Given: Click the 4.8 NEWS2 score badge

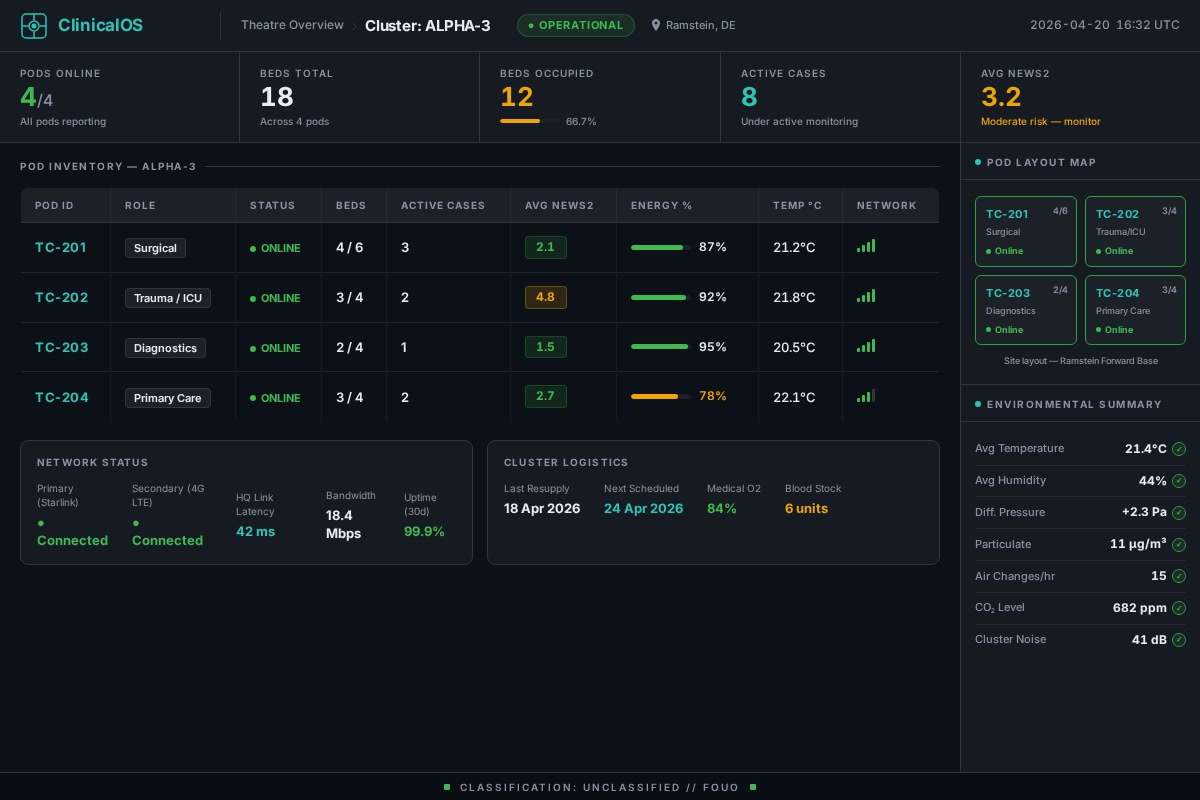Looking at the screenshot, I should [546, 297].
